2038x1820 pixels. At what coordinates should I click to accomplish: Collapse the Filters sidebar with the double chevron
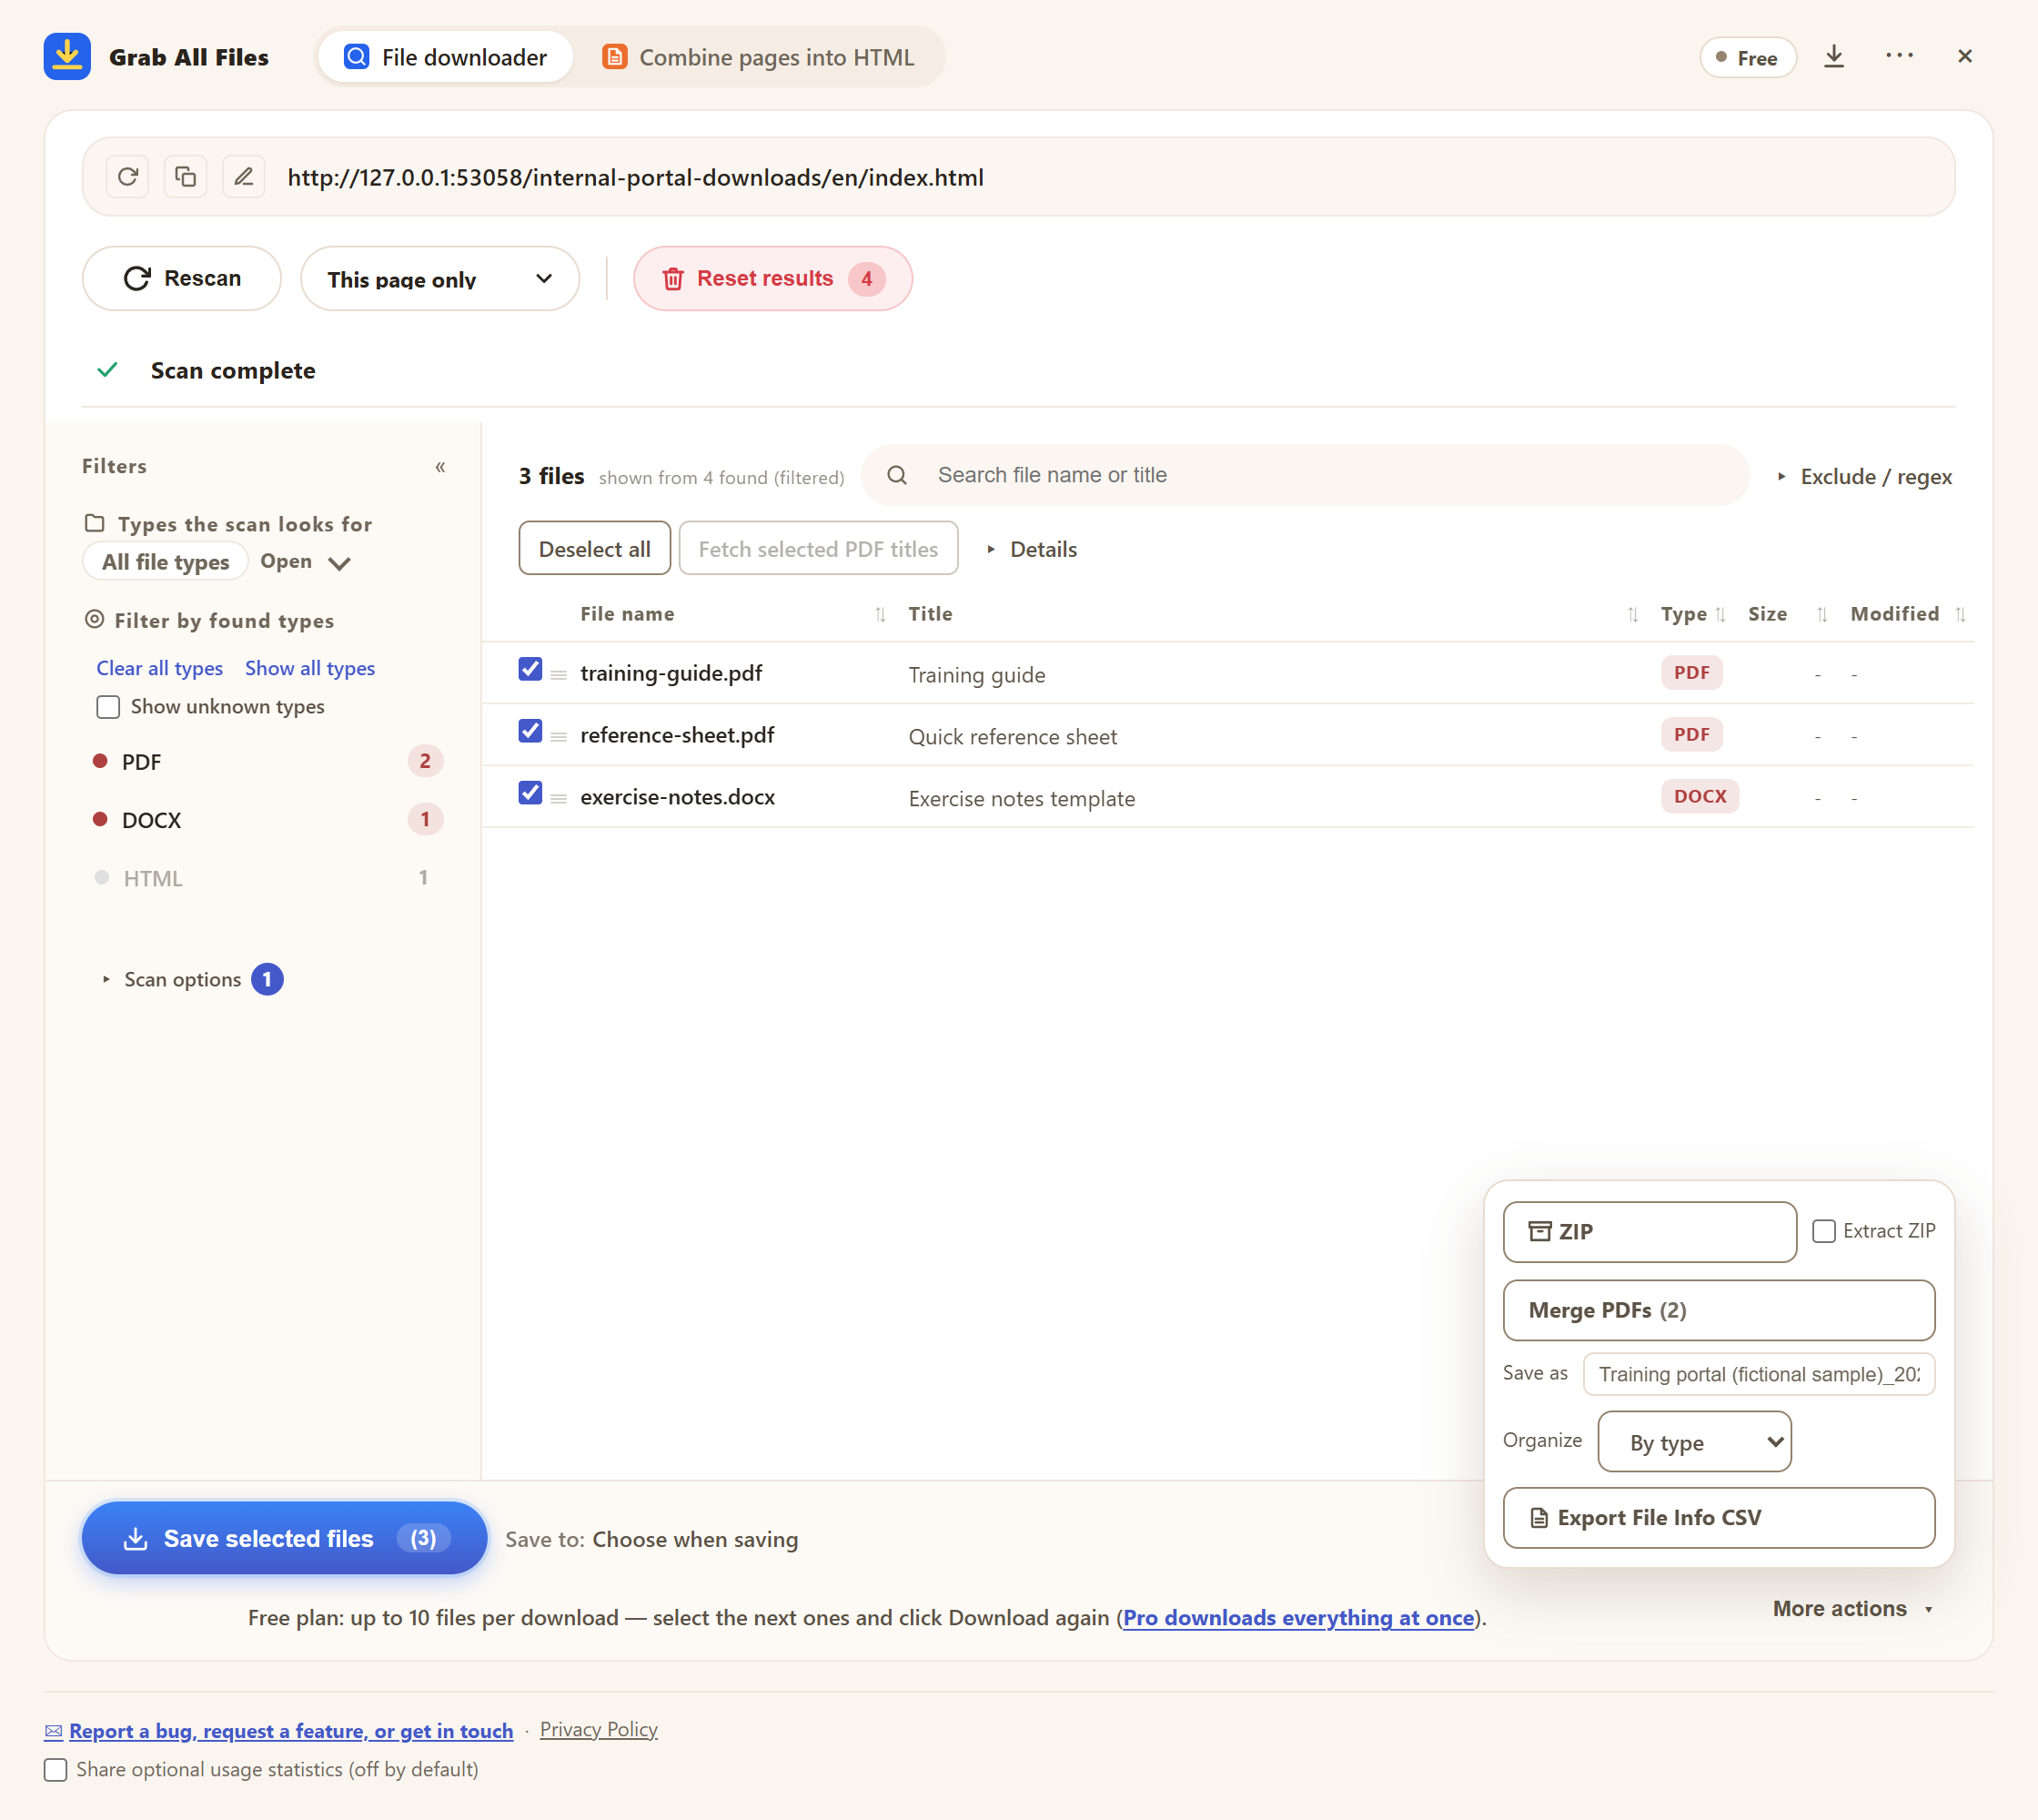440,467
